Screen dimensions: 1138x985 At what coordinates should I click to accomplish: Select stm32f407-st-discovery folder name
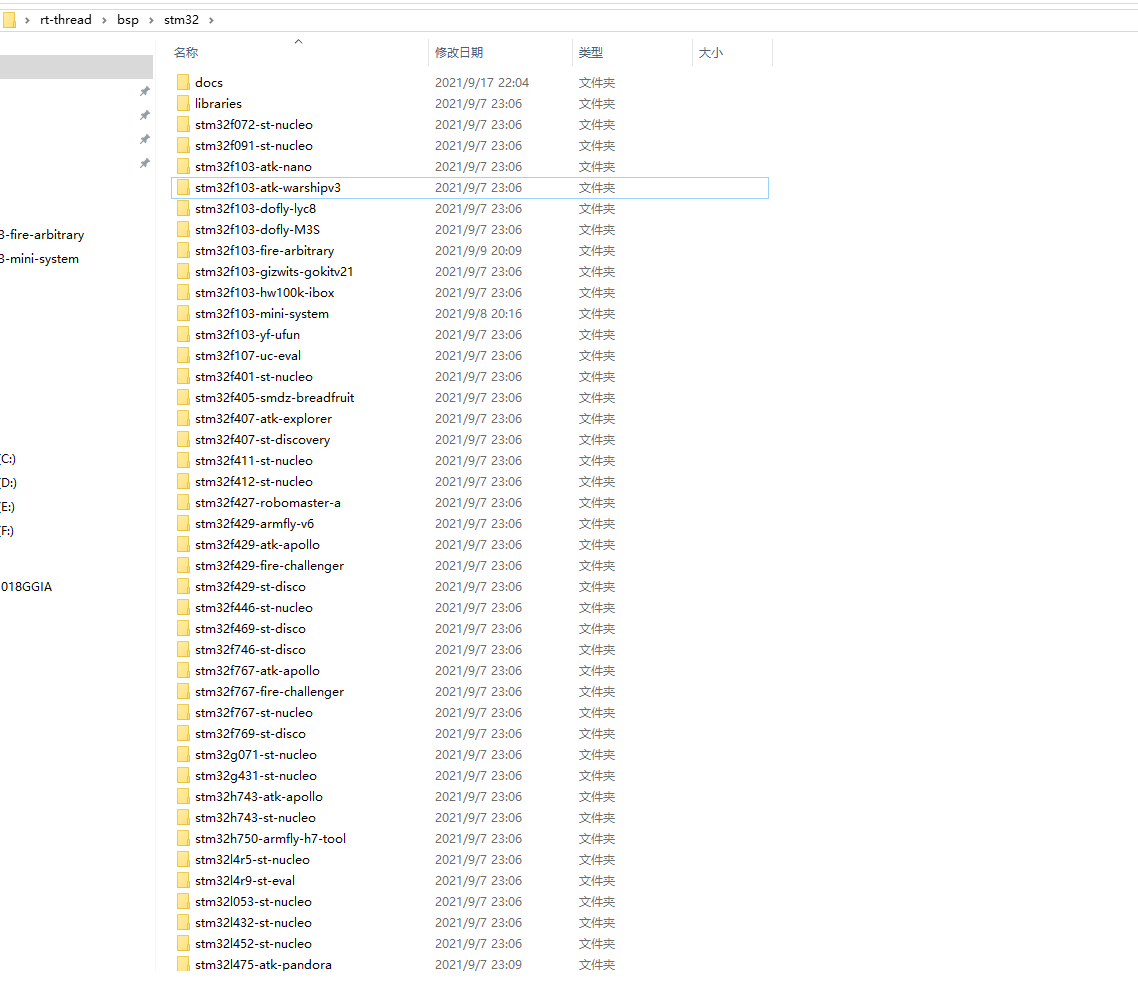[263, 440]
